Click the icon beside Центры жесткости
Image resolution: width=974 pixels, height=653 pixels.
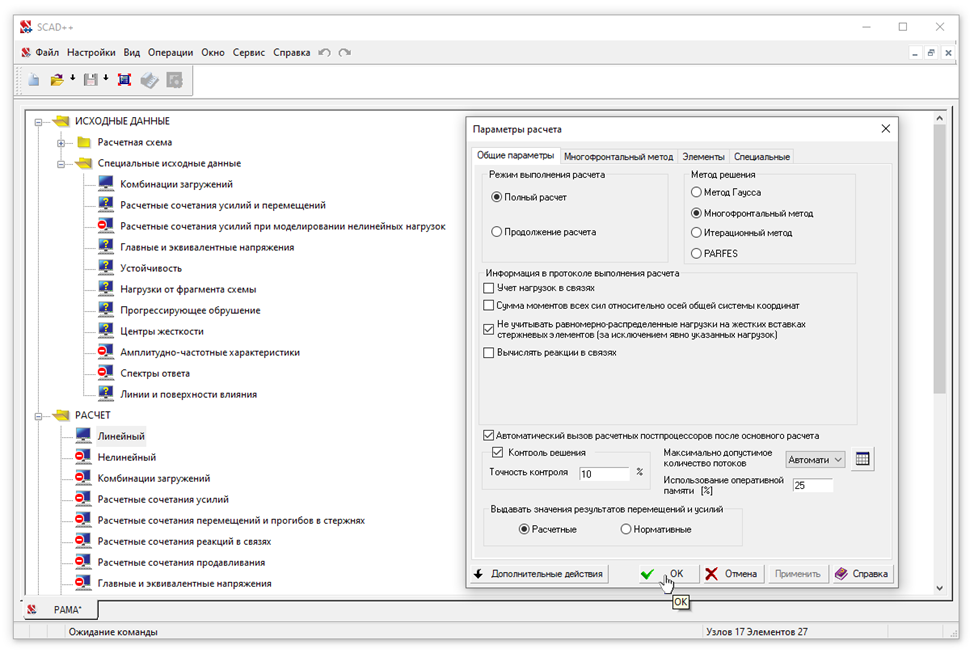[106, 331]
